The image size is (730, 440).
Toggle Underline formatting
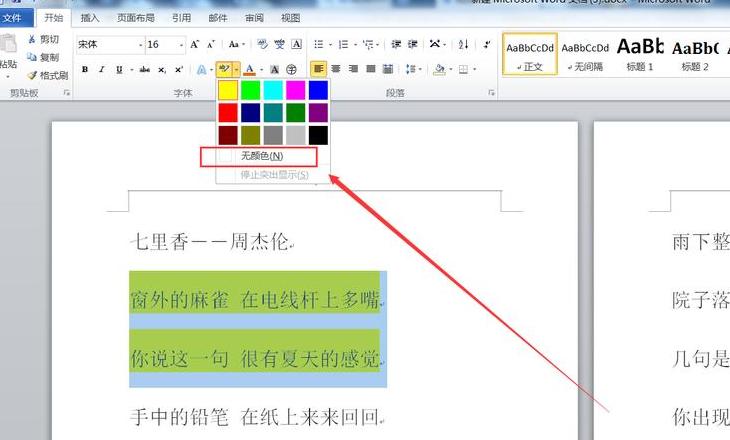(x=119, y=69)
